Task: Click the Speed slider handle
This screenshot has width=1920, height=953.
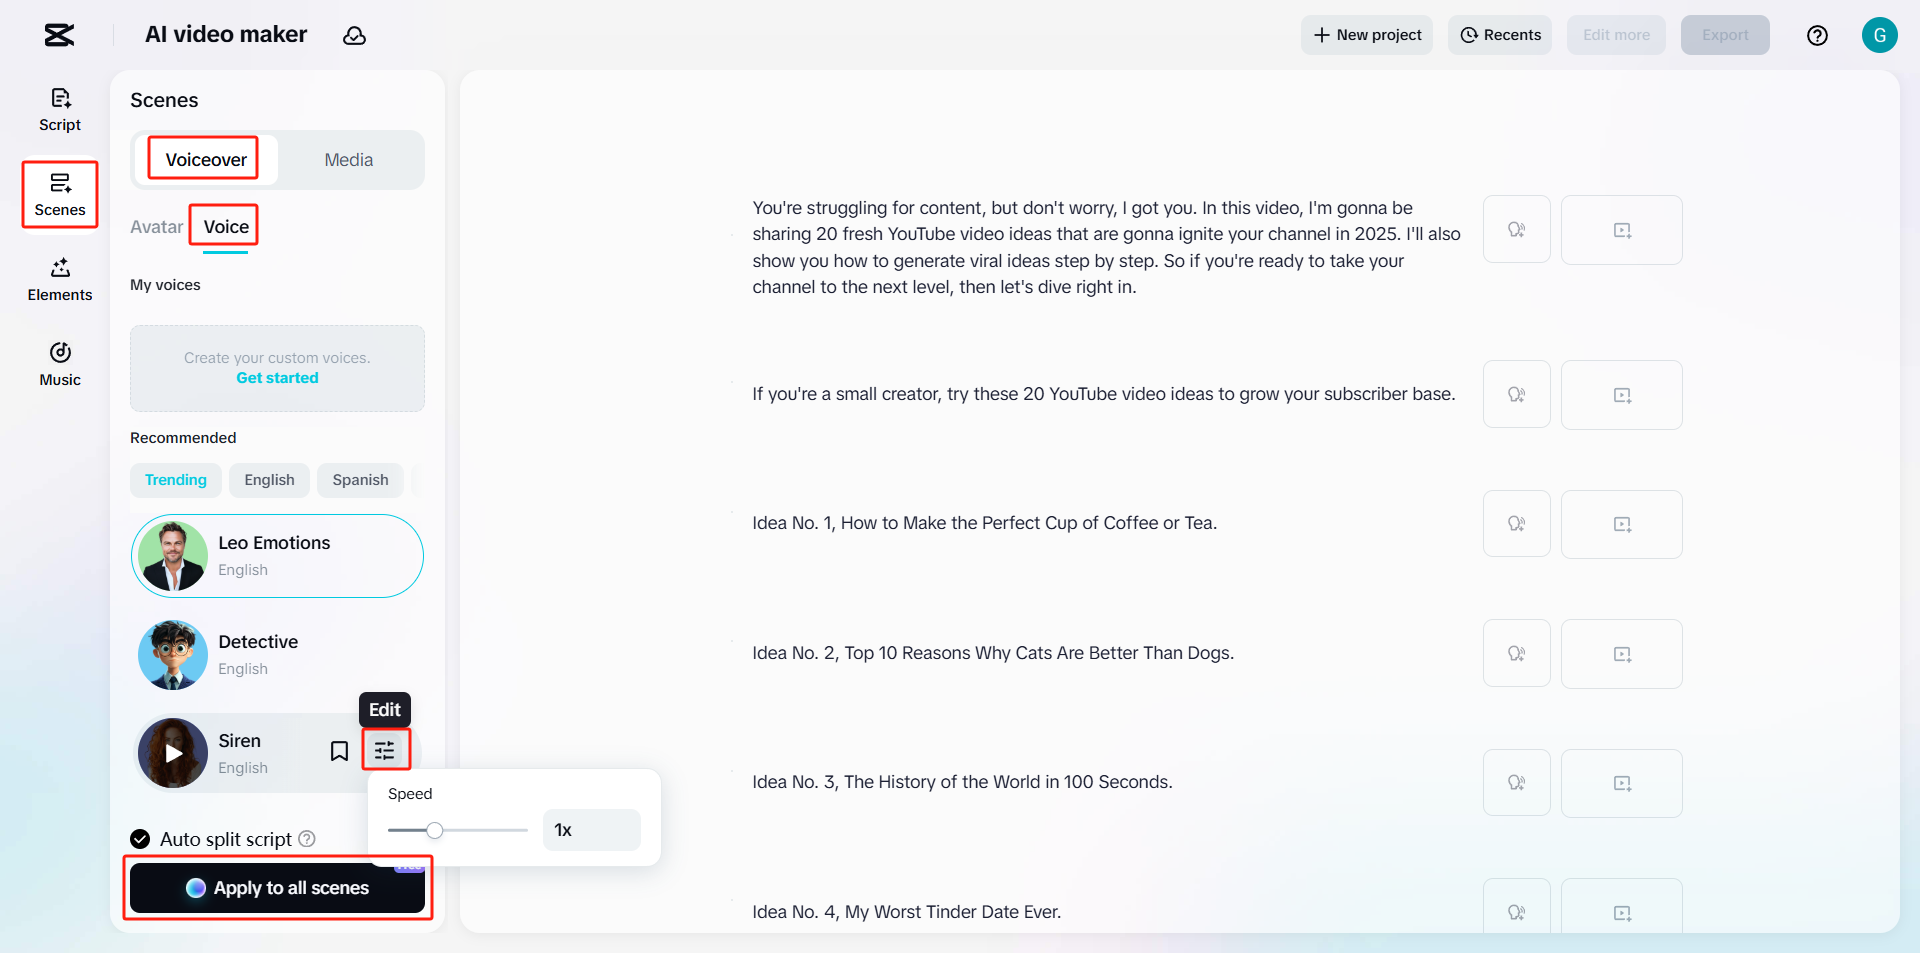Action: pyautogui.click(x=434, y=830)
